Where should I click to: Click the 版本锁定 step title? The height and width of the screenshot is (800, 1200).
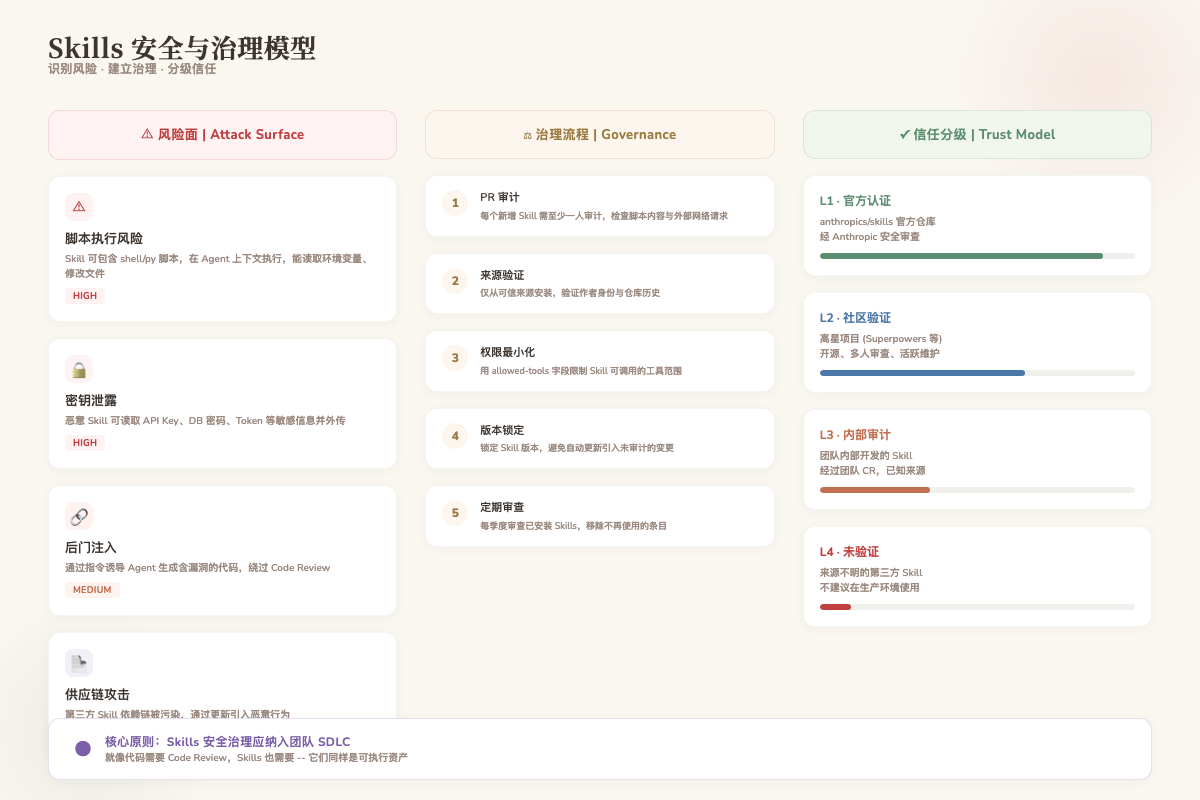(502, 430)
